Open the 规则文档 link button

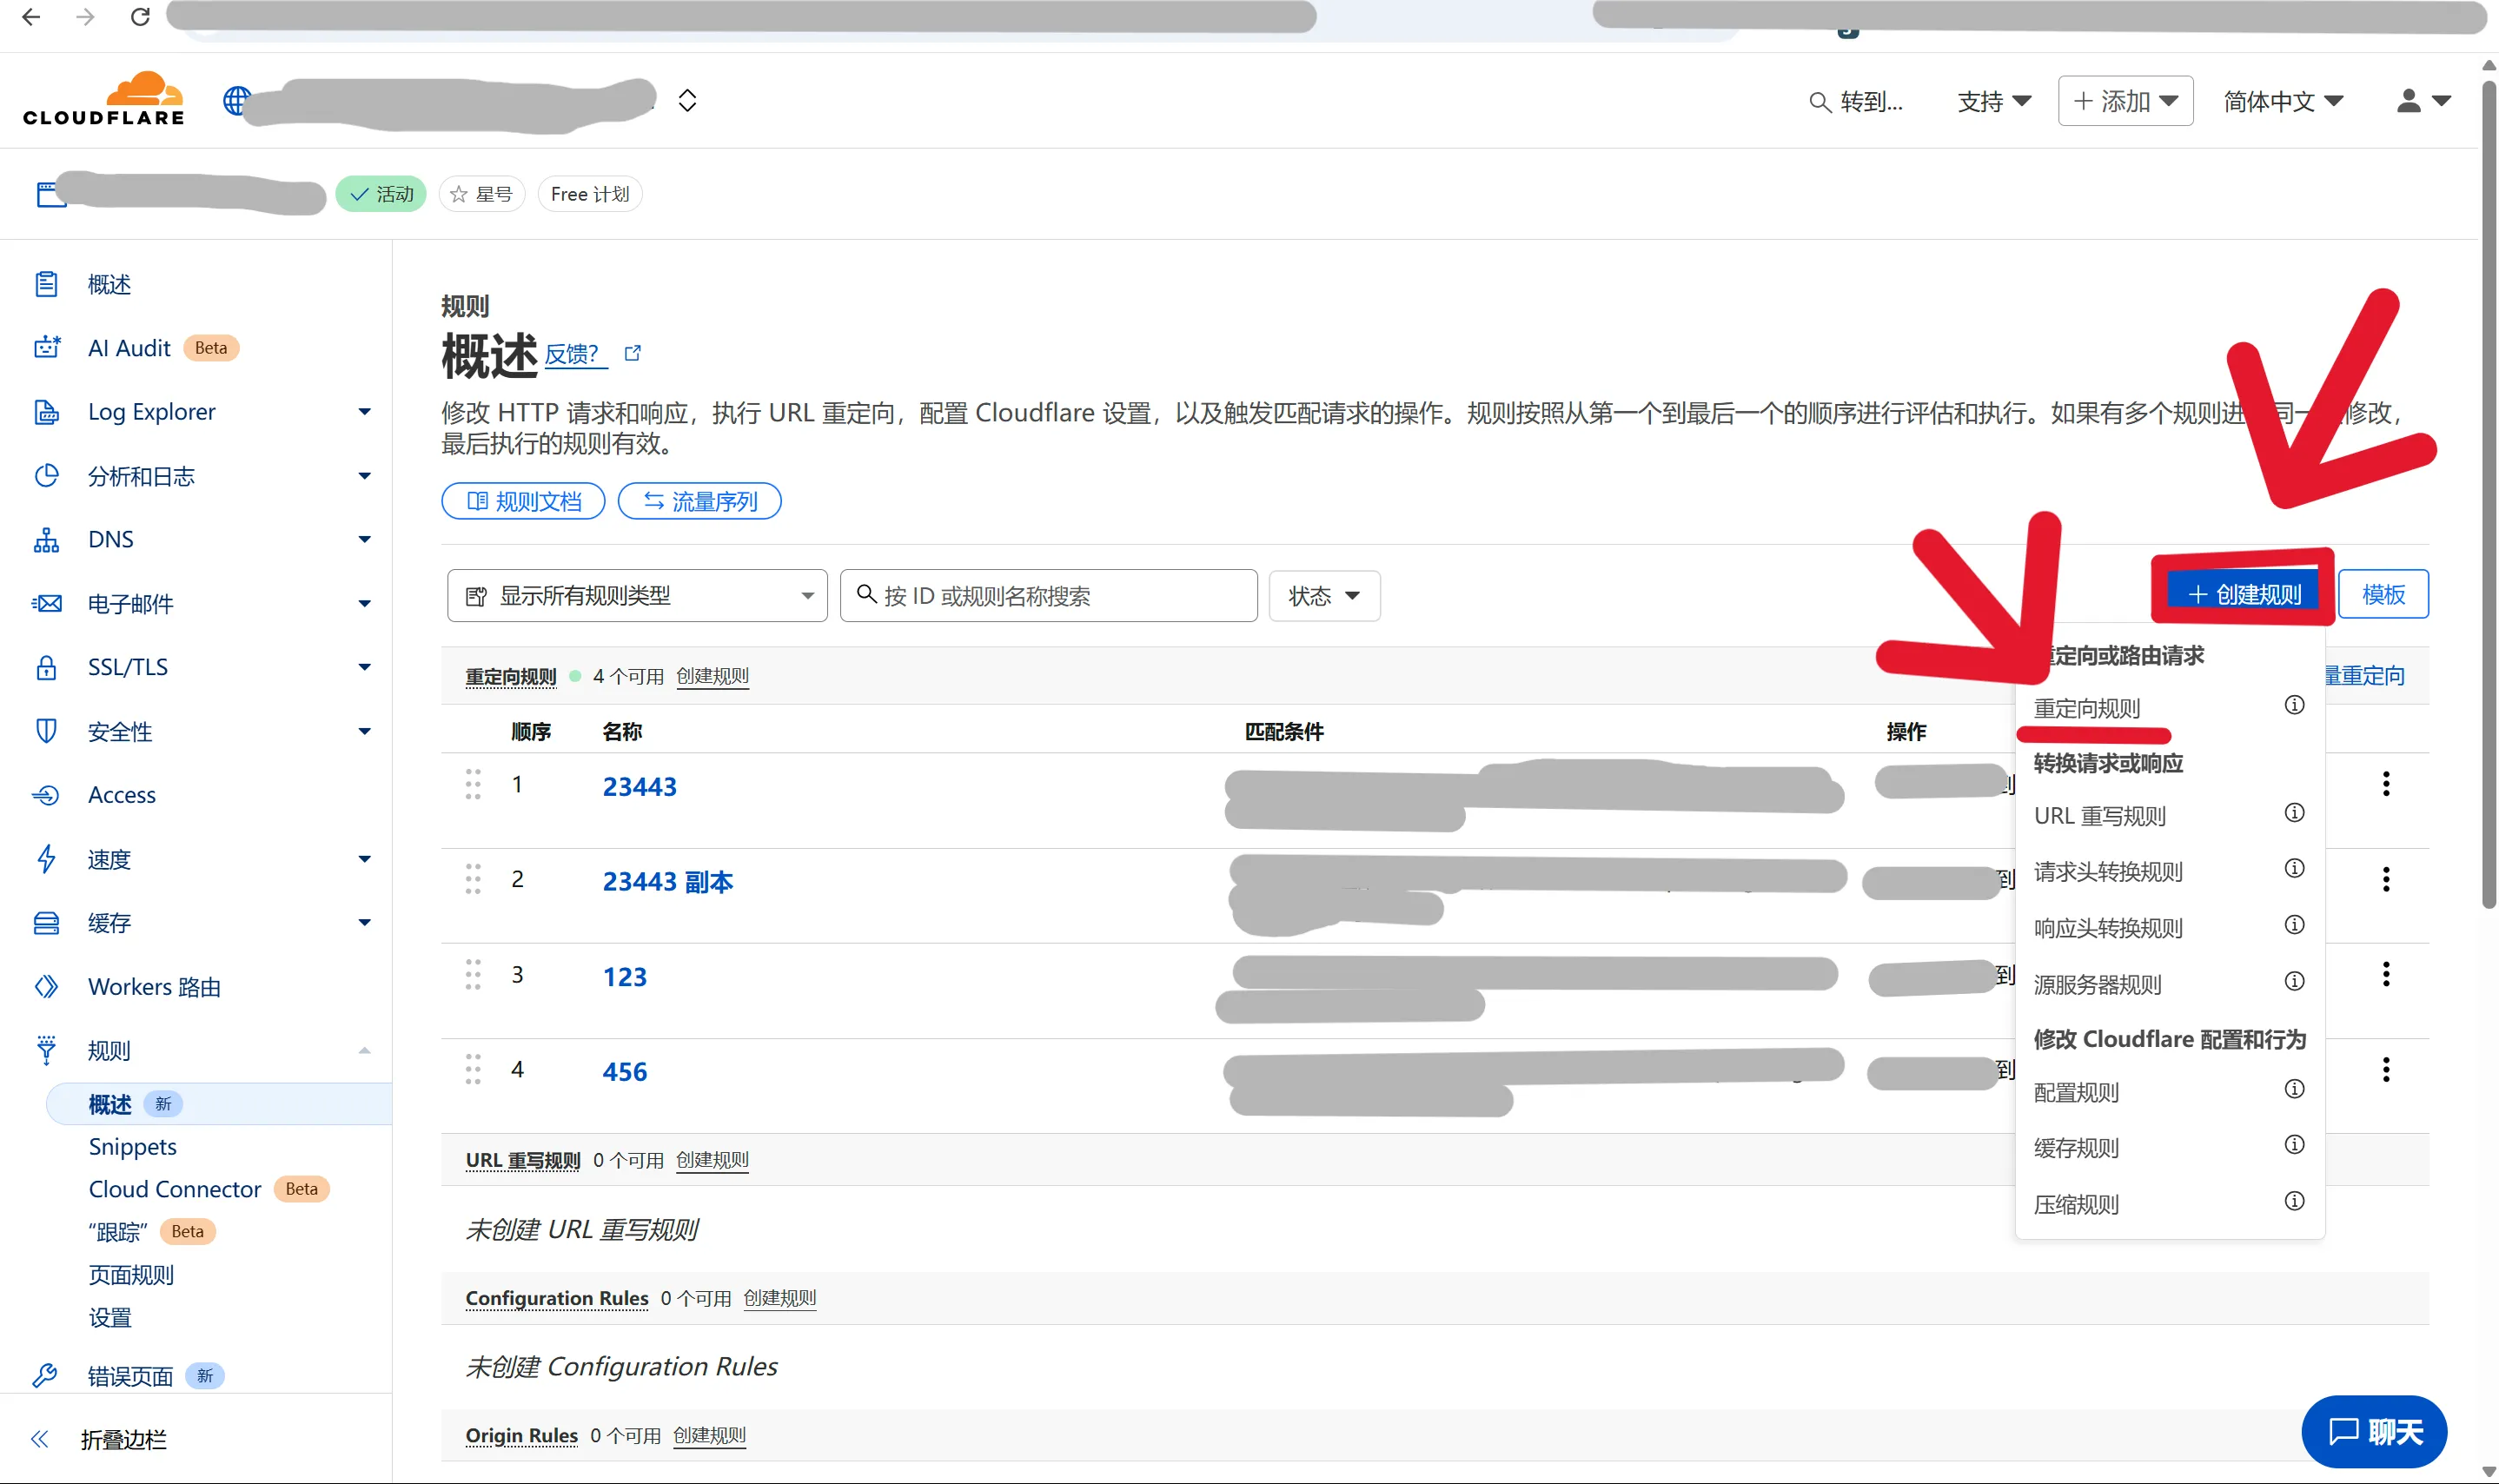(523, 501)
